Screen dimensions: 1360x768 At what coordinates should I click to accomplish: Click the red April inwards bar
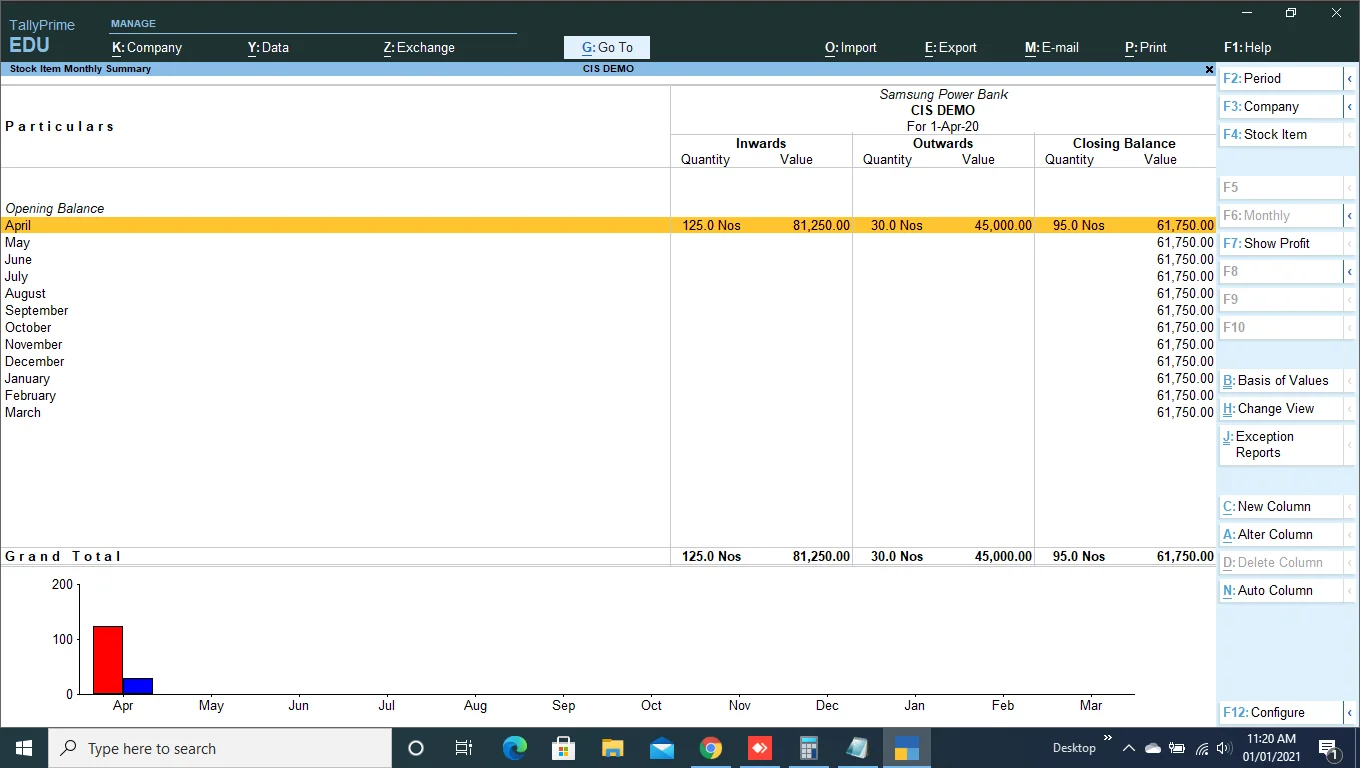pos(108,660)
